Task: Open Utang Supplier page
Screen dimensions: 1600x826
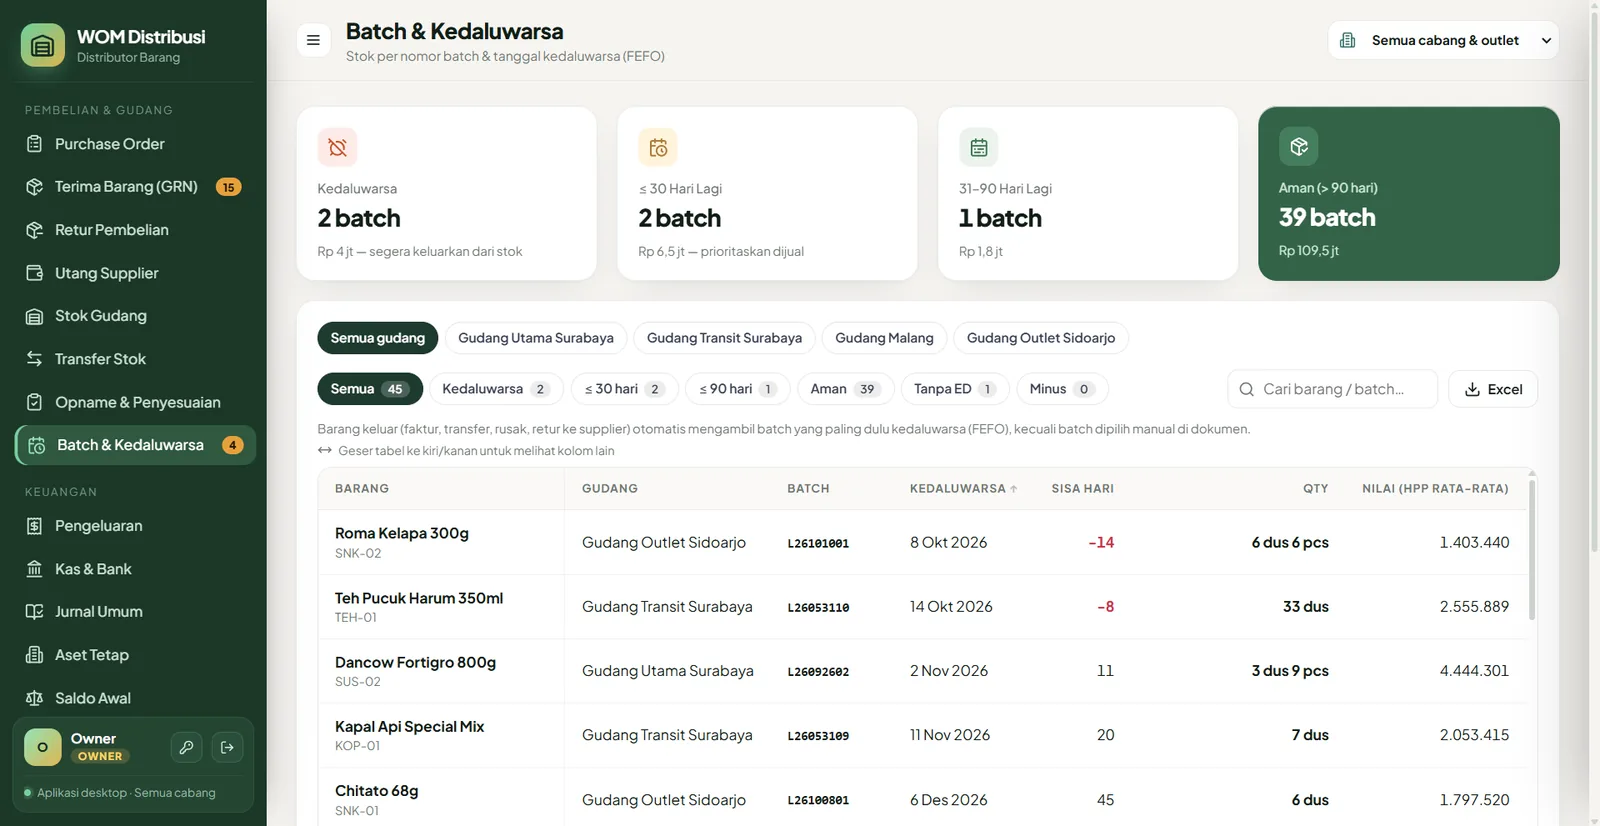Action: point(135,273)
